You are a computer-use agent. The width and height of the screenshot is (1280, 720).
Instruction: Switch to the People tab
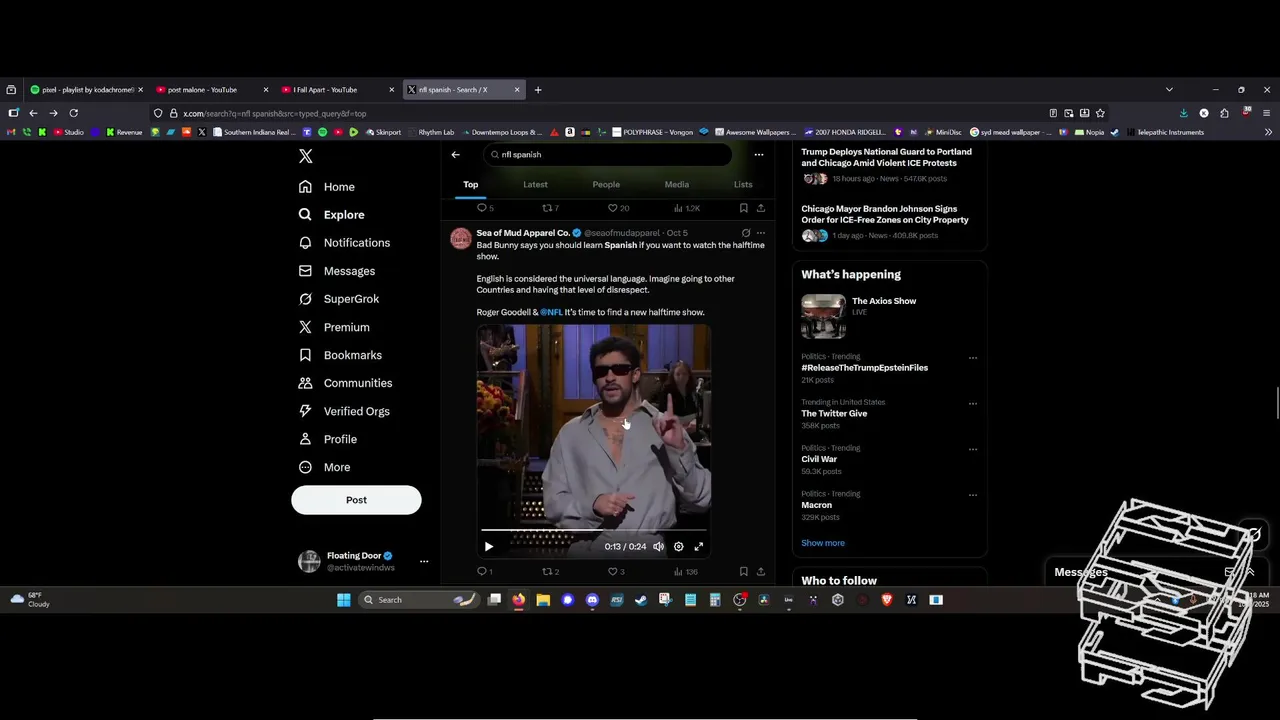[x=606, y=184]
